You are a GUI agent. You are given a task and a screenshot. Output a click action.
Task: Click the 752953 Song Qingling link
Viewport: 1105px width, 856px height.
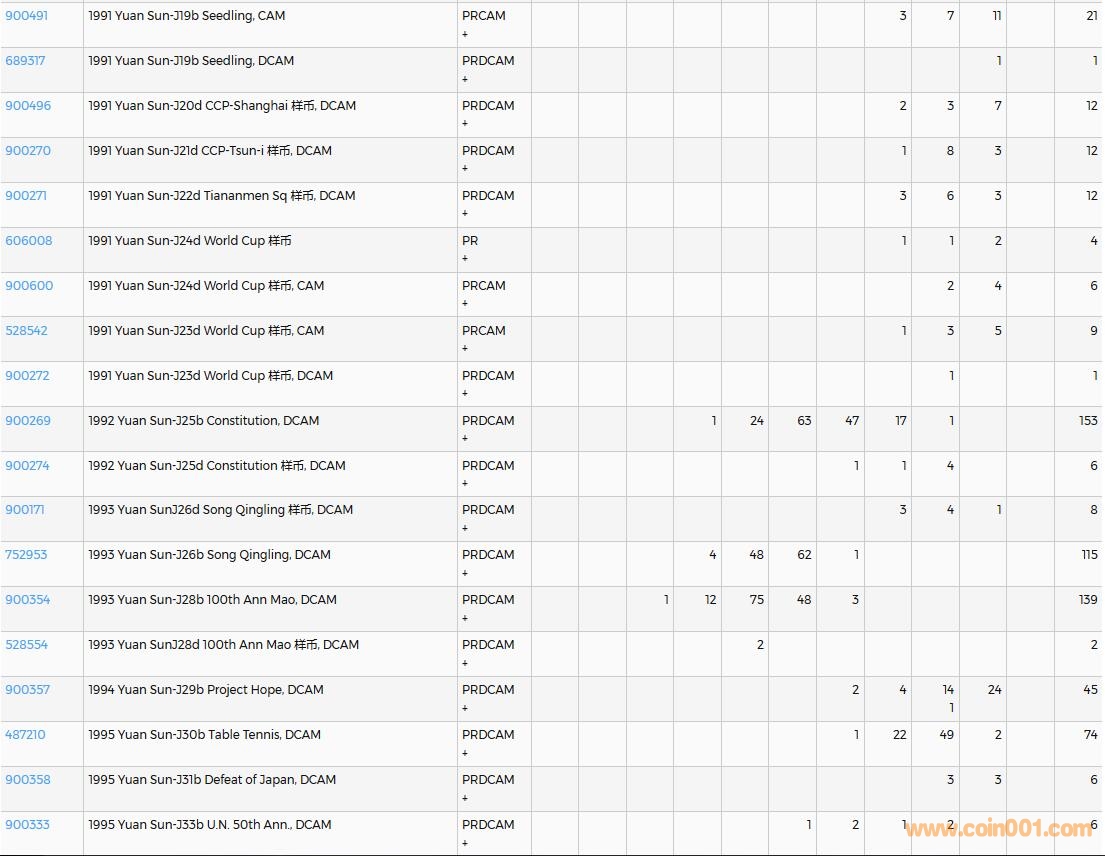pyautogui.click(x=26, y=555)
